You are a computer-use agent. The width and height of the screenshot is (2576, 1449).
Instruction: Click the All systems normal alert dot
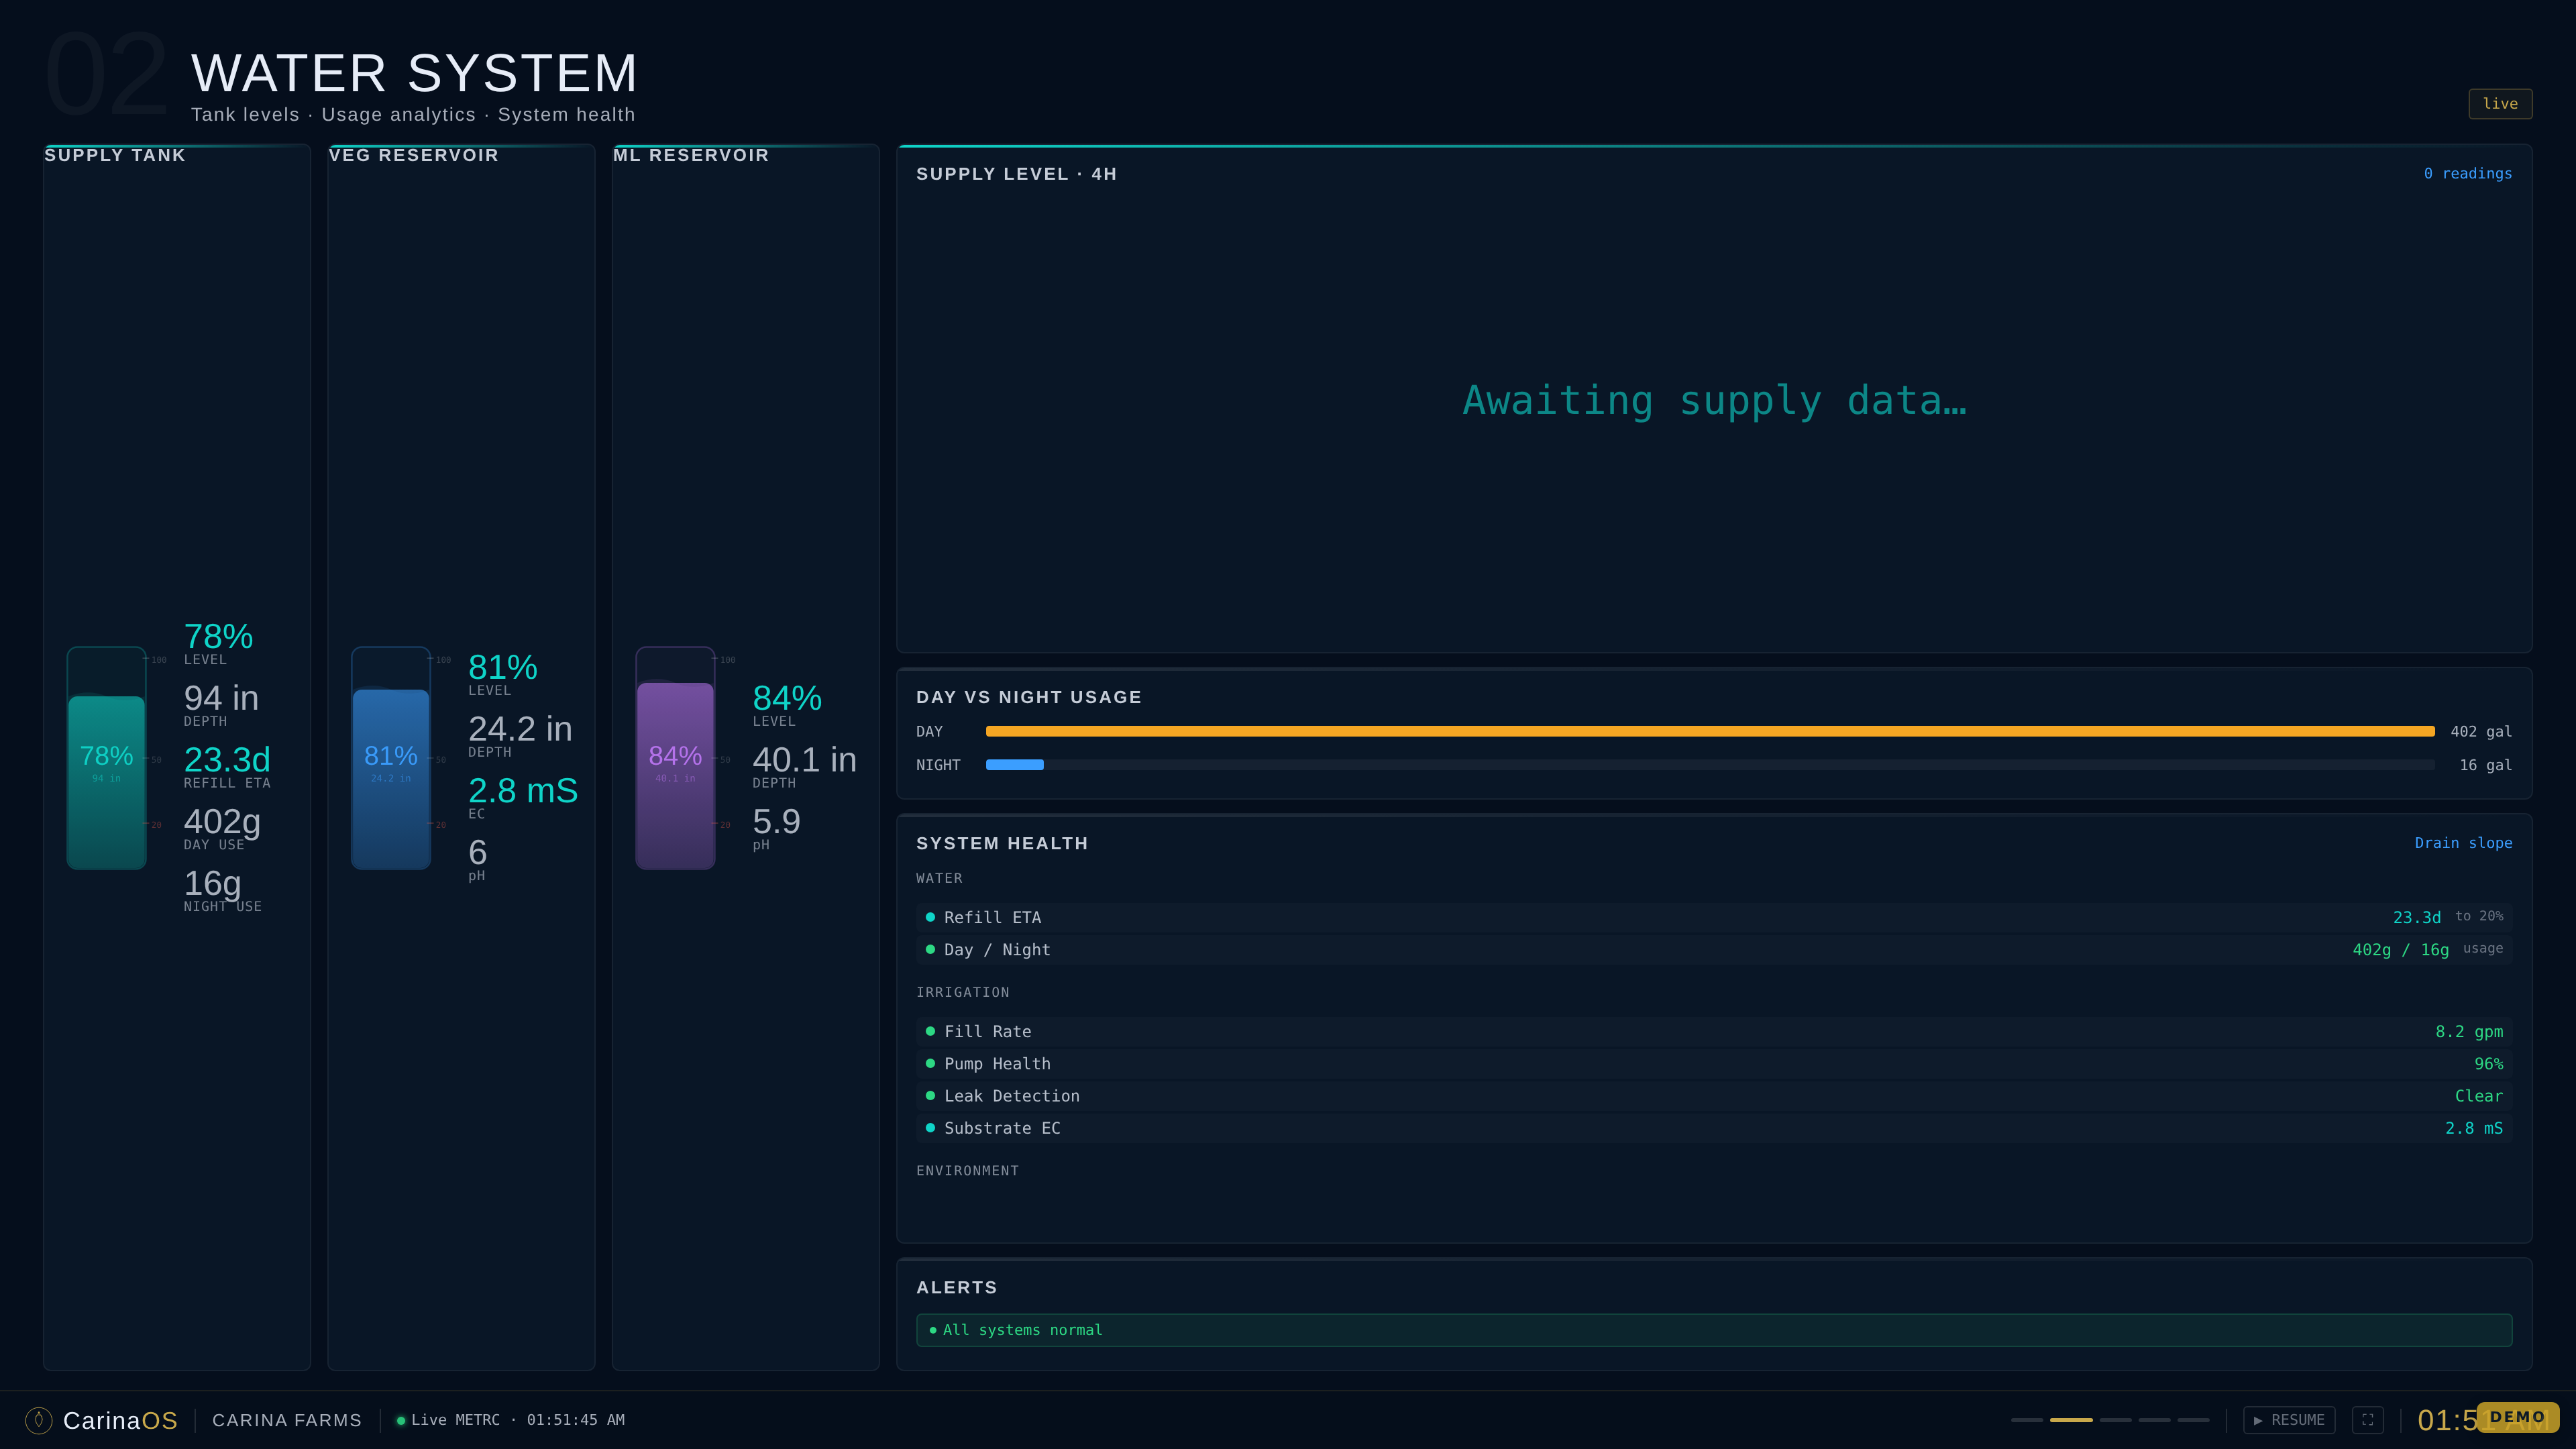[x=933, y=1330]
